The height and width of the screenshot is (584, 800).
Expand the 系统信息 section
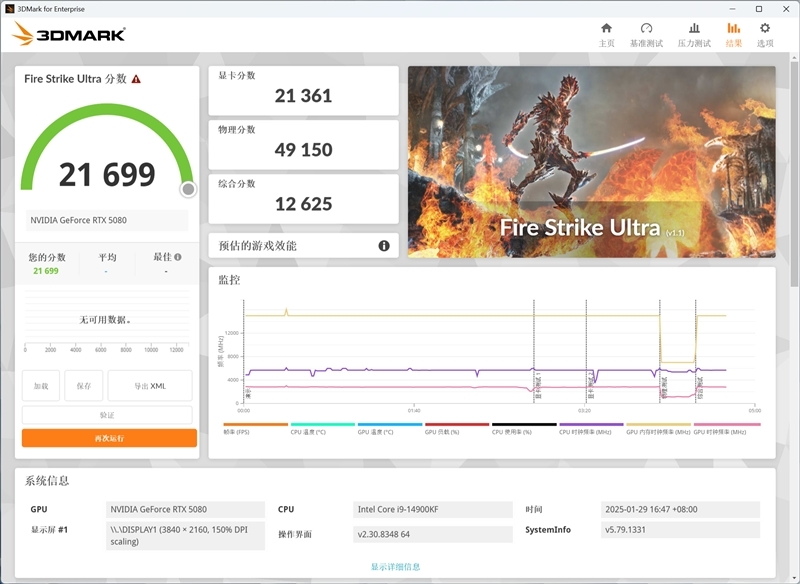pyautogui.click(x=50, y=479)
